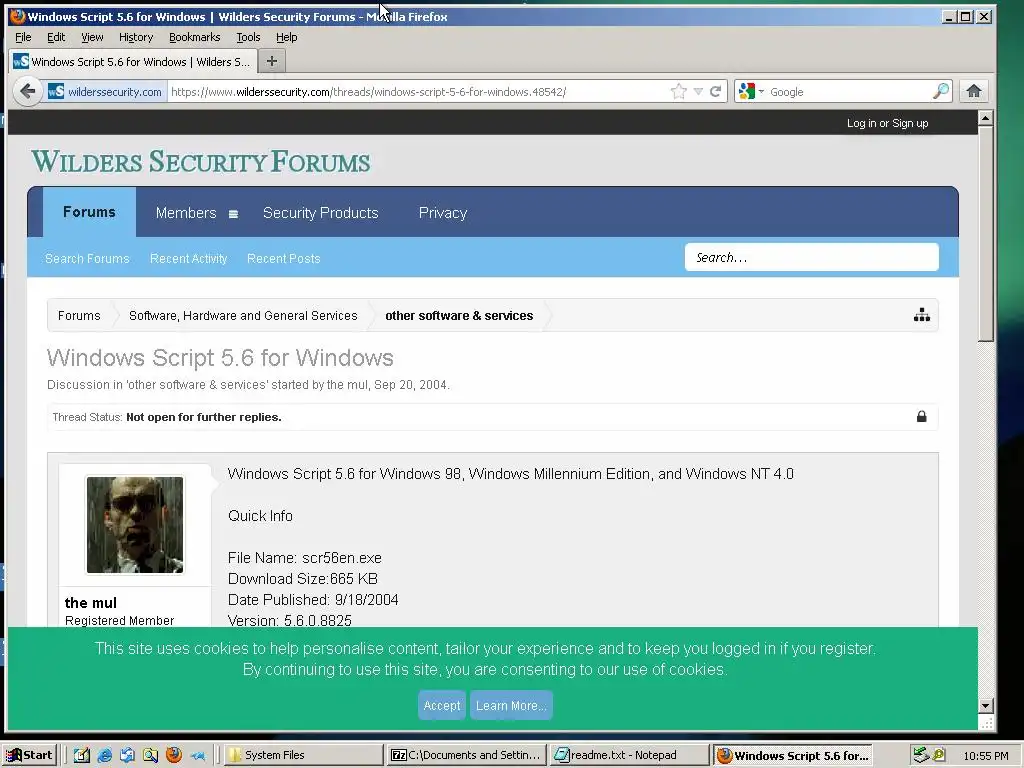
Task: Click the username 'the mul'
Action: click(91, 602)
